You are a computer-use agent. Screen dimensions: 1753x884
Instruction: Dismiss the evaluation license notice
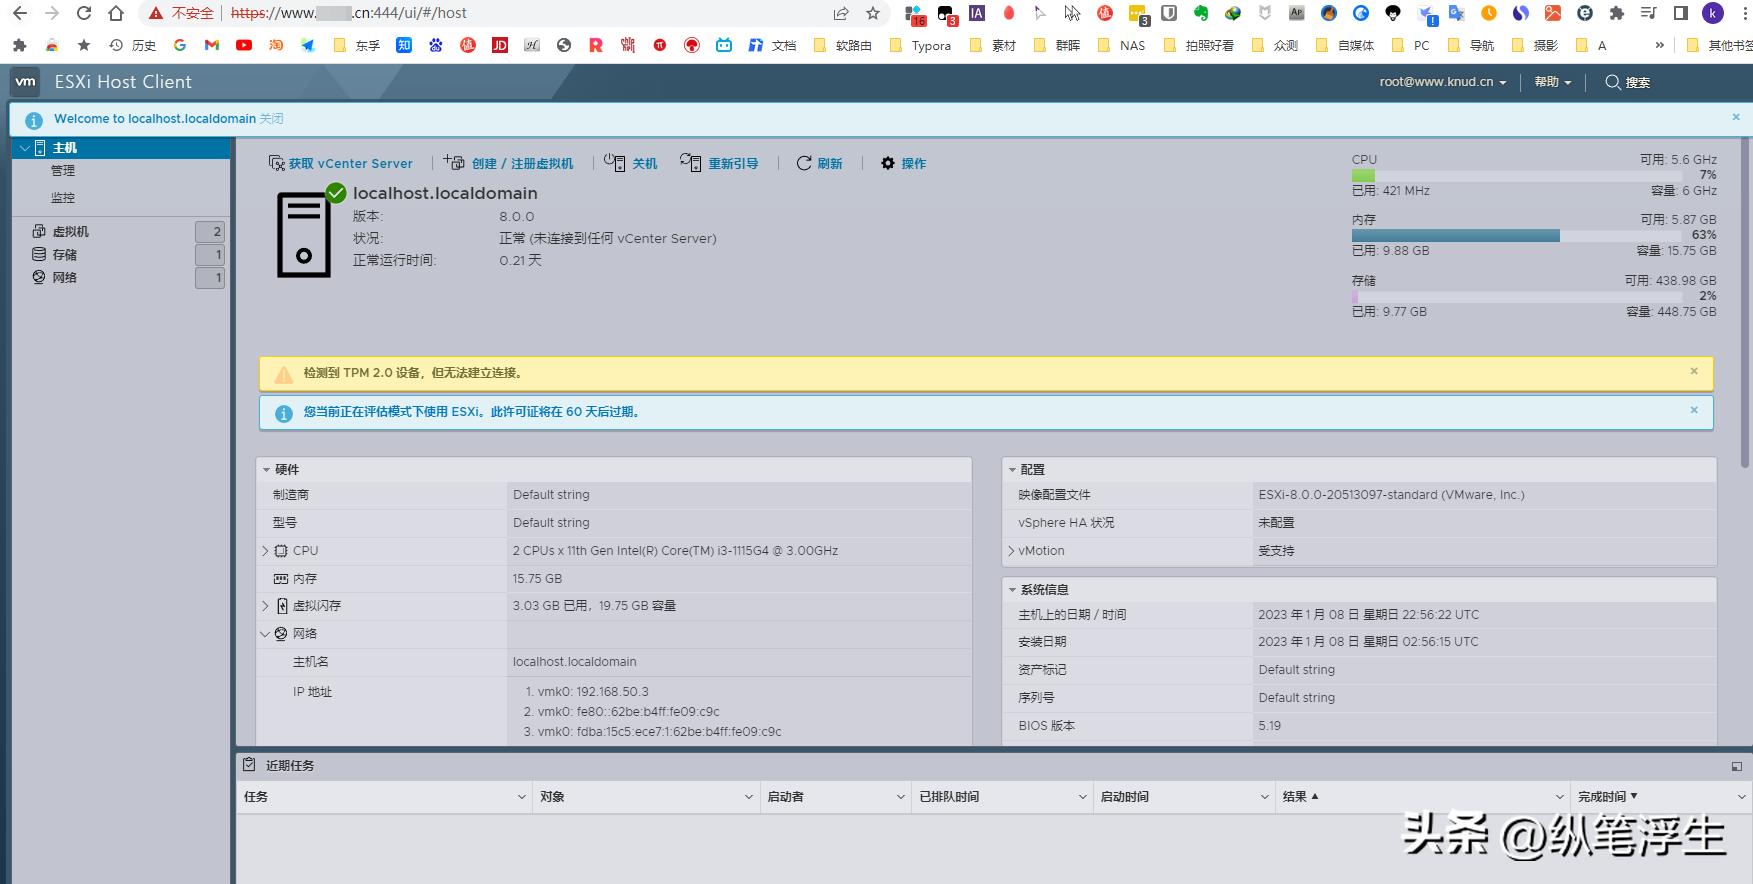(1694, 410)
